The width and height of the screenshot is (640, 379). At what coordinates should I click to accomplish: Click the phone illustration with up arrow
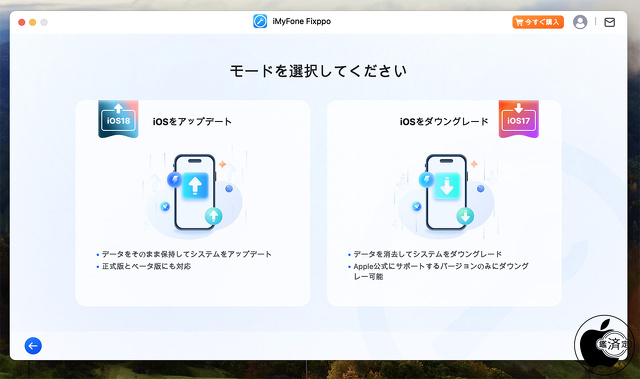(194, 193)
